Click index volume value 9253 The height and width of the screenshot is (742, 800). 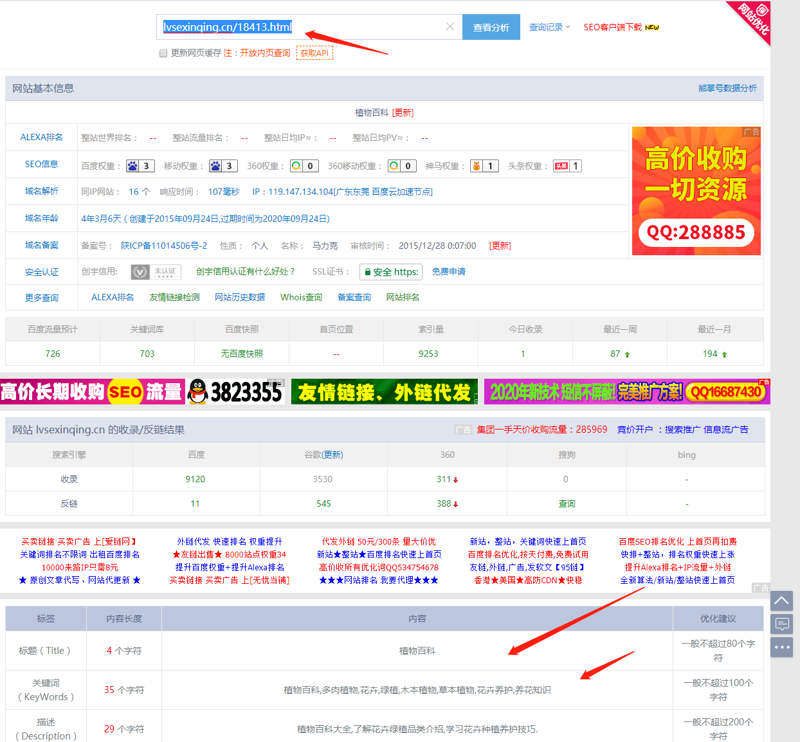[429, 354]
